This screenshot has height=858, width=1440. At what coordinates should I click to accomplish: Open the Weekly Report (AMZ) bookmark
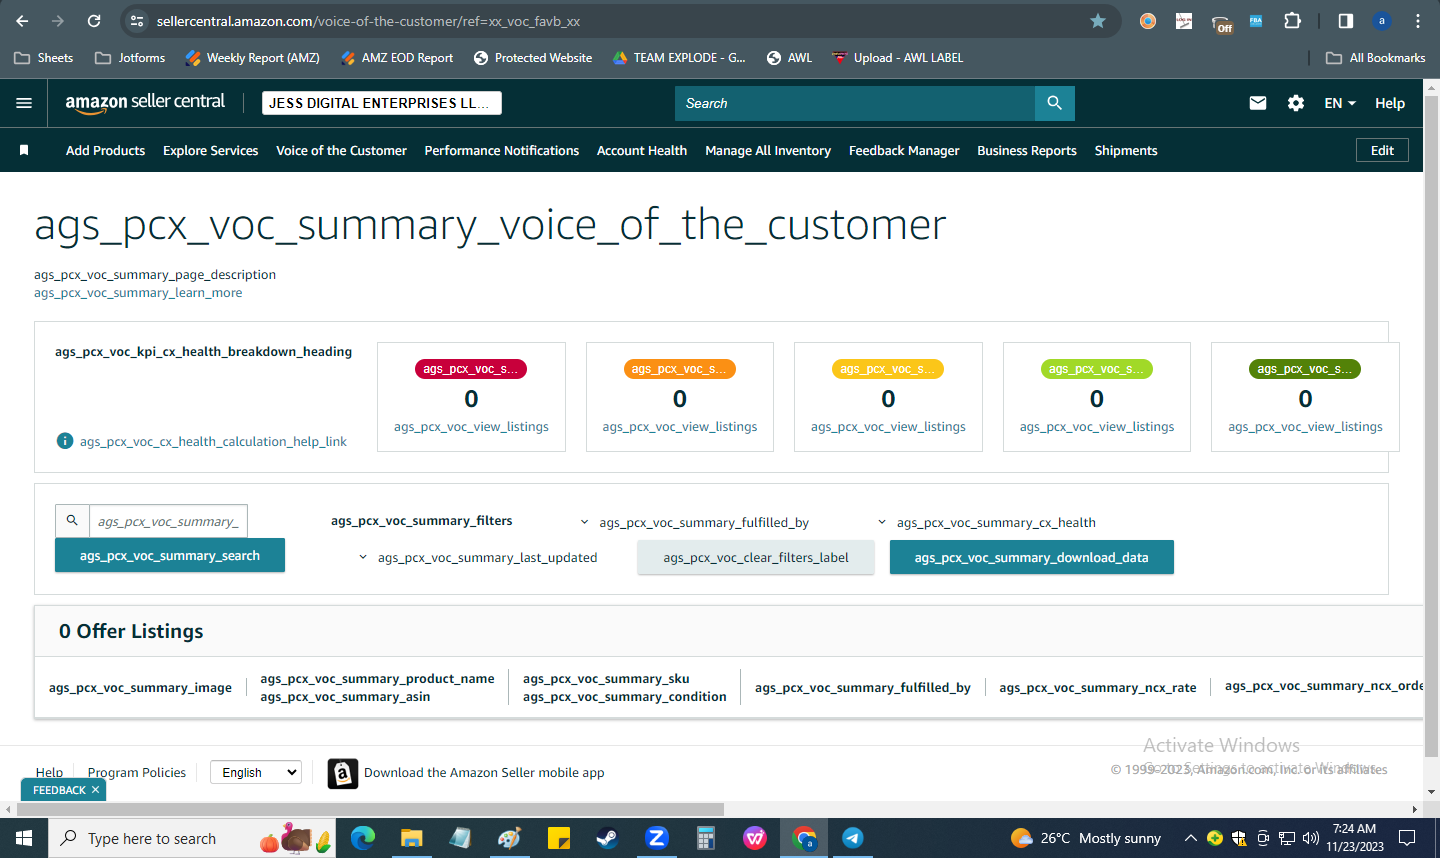point(252,58)
